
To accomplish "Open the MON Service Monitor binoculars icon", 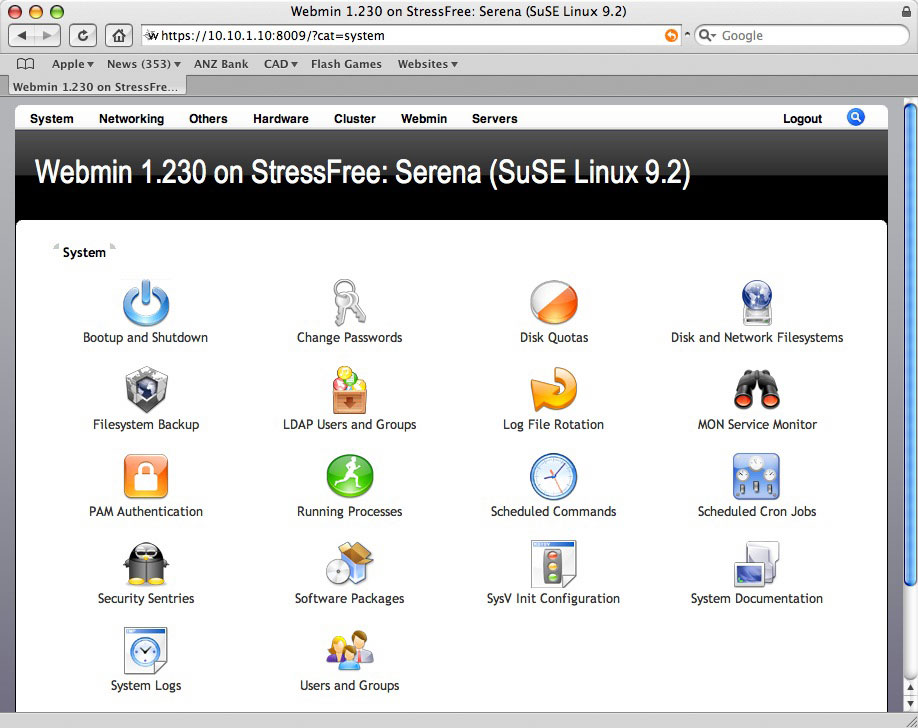I will pyautogui.click(x=757, y=389).
